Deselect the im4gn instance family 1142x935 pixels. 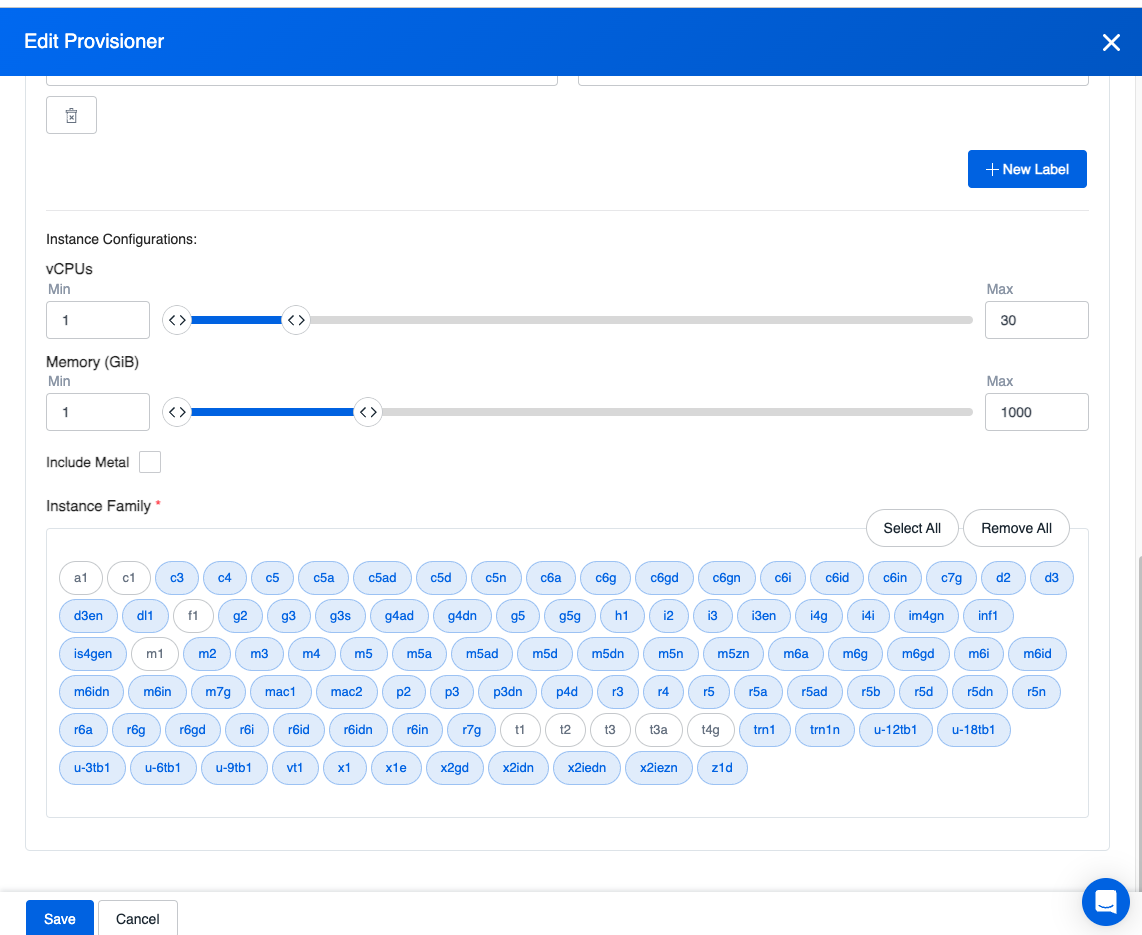[926, 615]
